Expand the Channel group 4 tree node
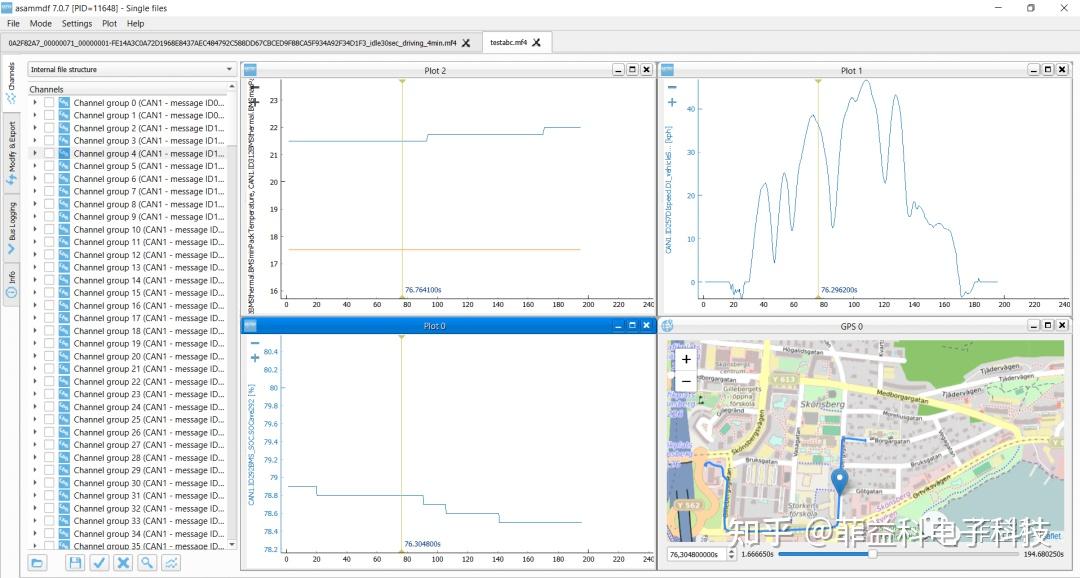 tap(35, 154)
